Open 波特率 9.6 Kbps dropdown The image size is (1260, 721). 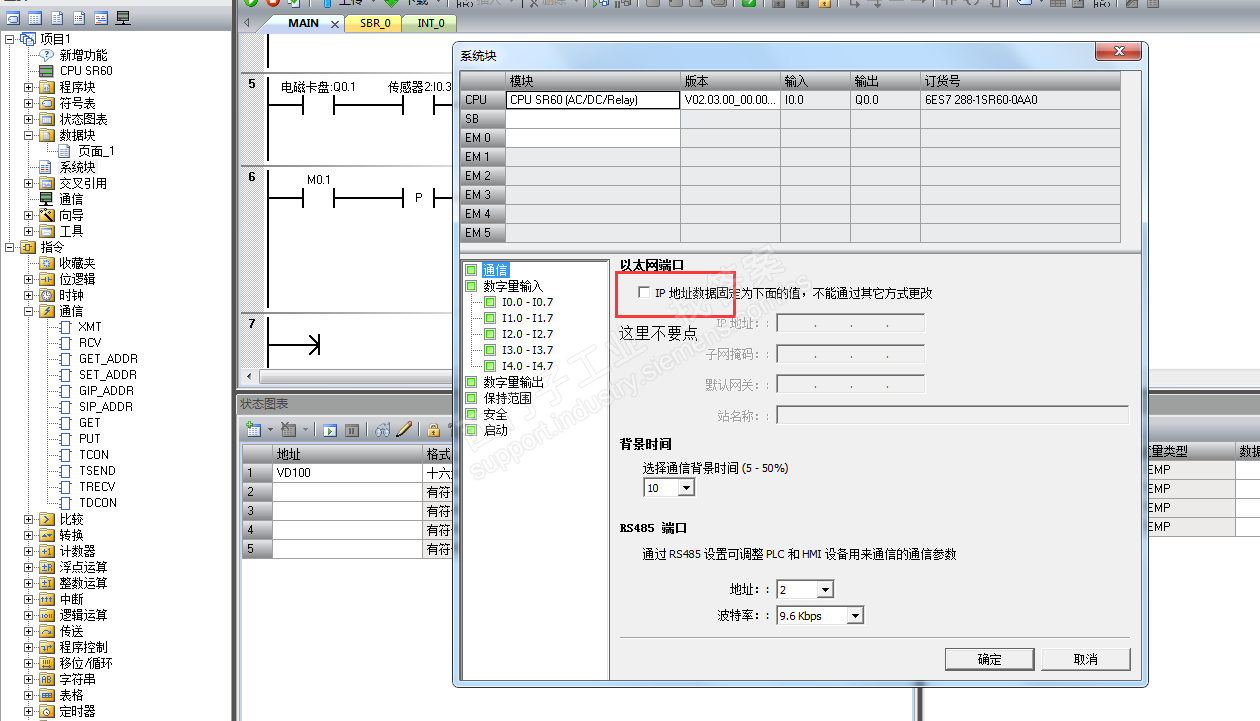click(855, 616)
